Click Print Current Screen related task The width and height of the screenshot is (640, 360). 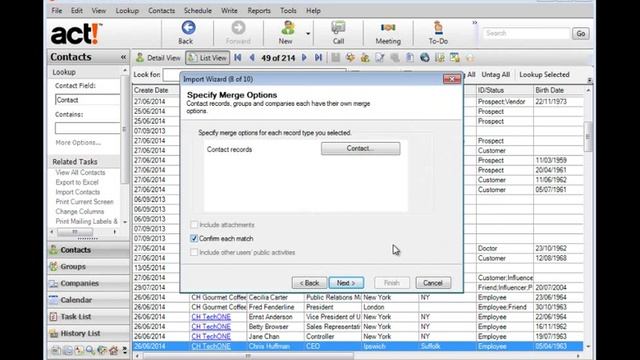pos(84,202)
